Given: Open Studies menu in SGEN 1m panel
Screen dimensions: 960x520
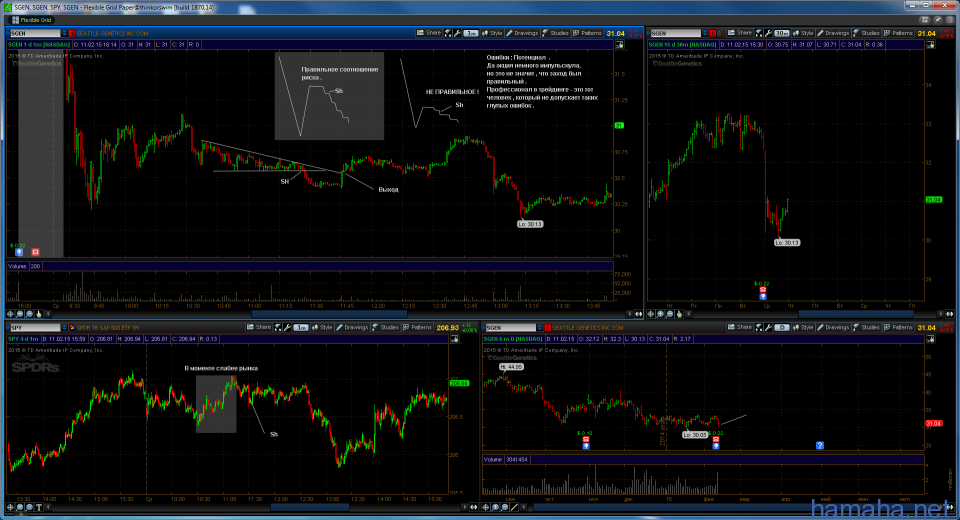Looking at the screenshot, I should pyautogui.click(x=555, y=33).
